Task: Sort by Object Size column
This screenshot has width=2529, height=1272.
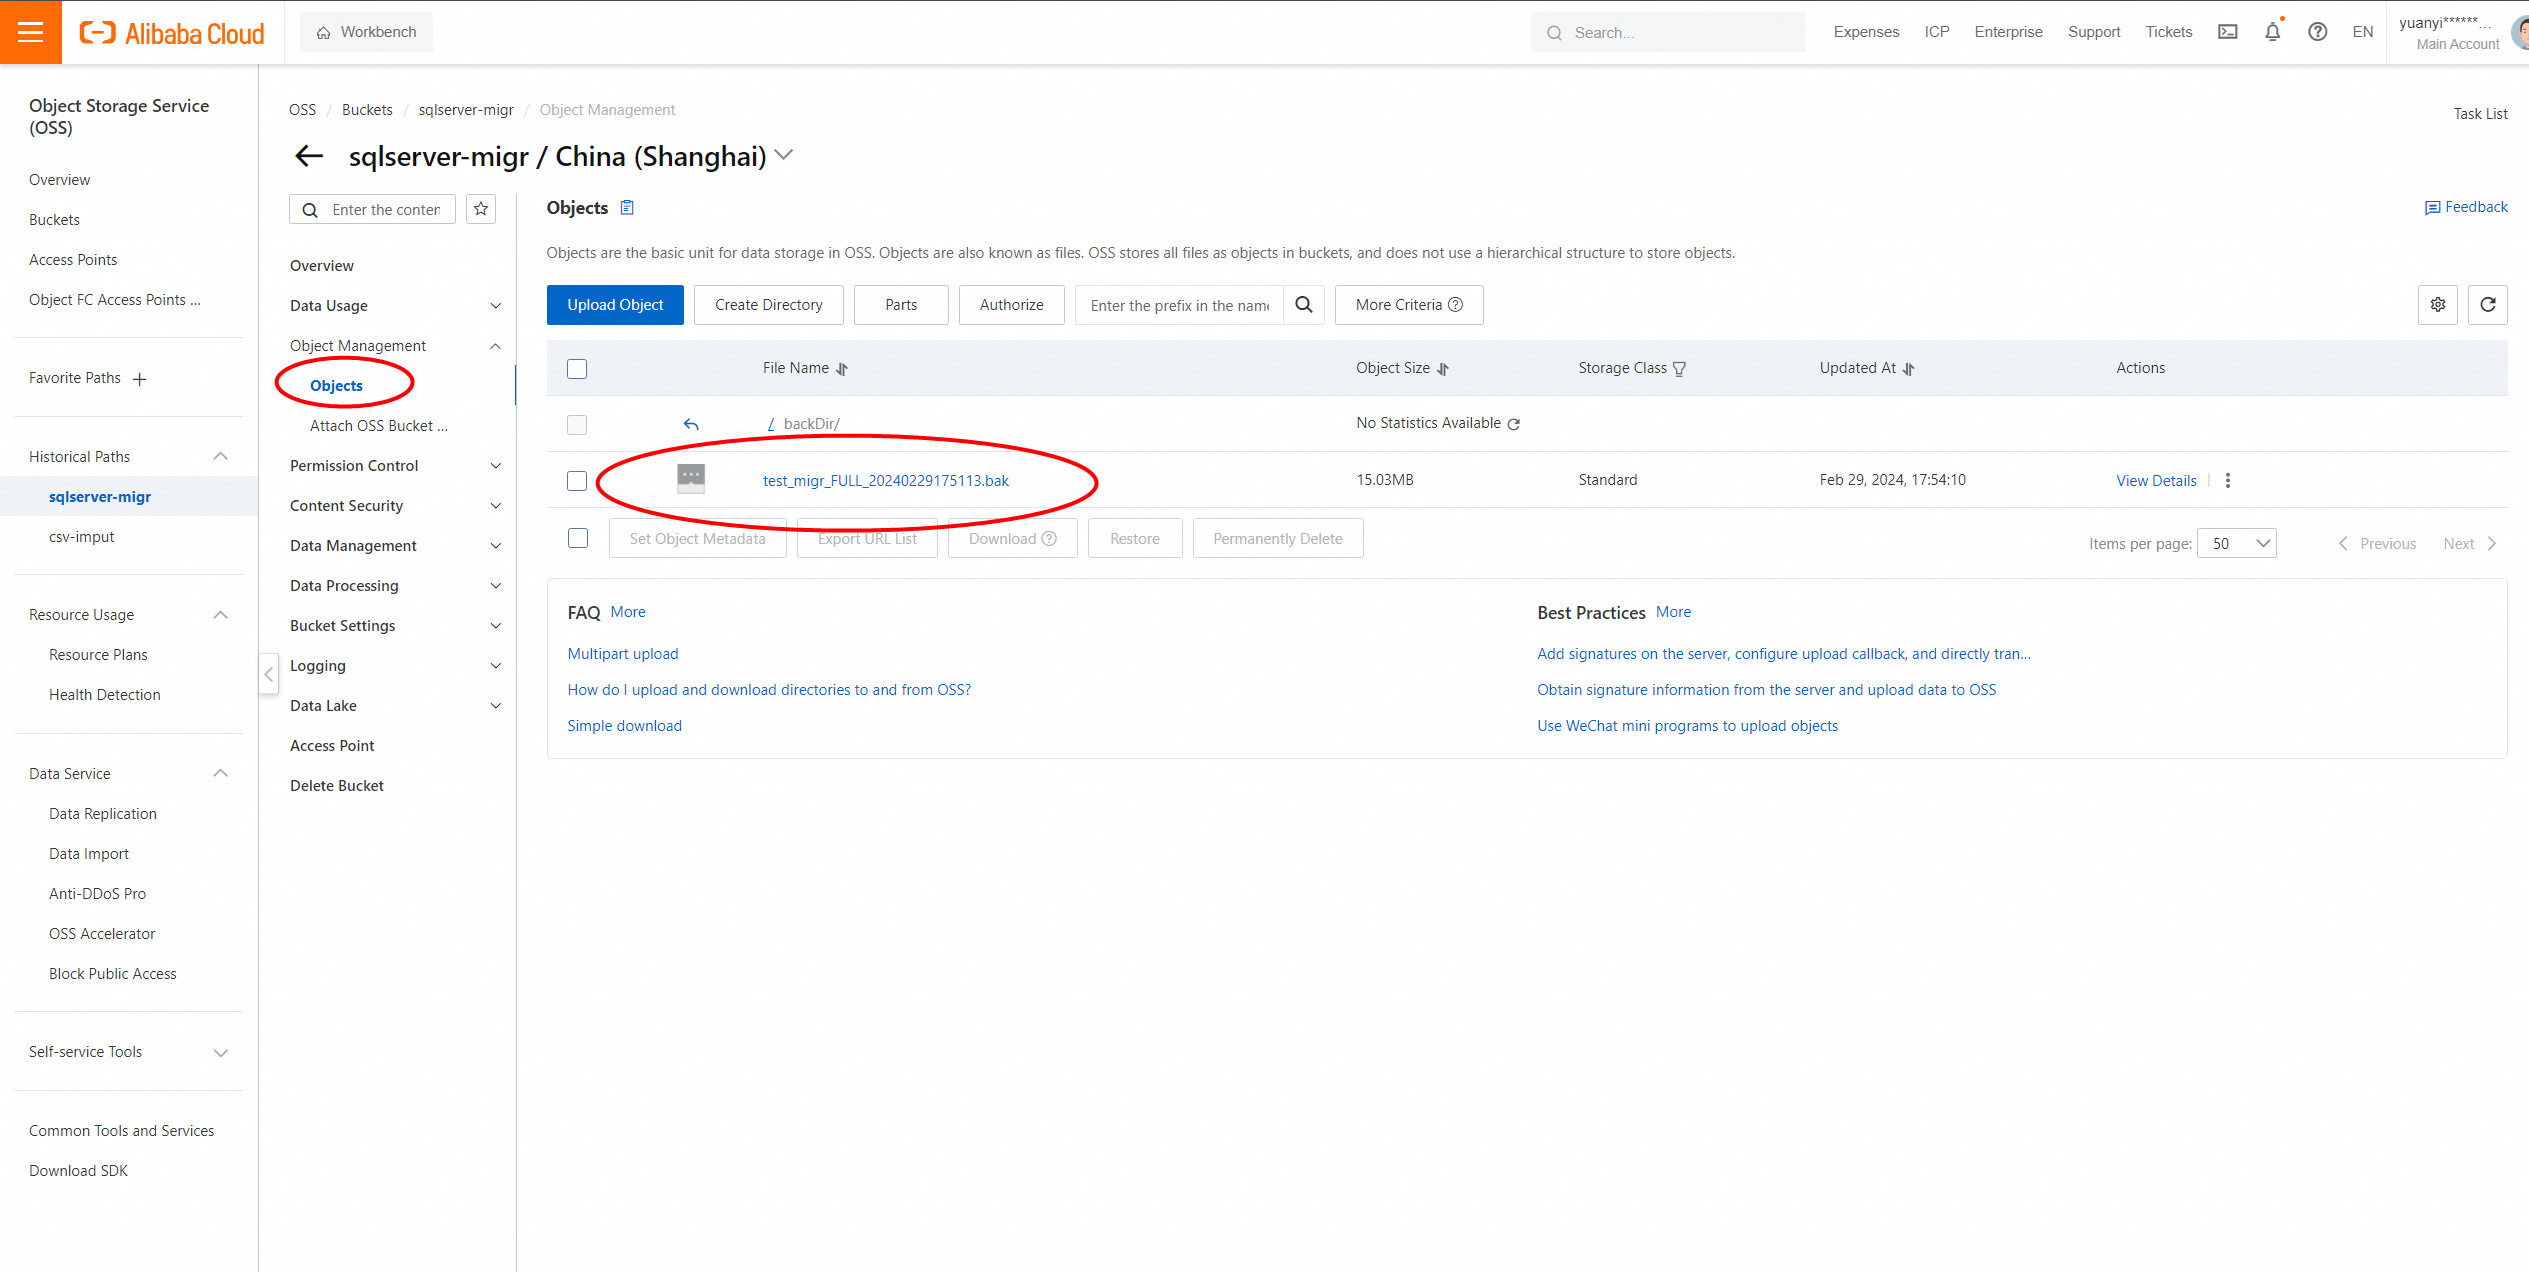Action: (x=1443, y=369)
